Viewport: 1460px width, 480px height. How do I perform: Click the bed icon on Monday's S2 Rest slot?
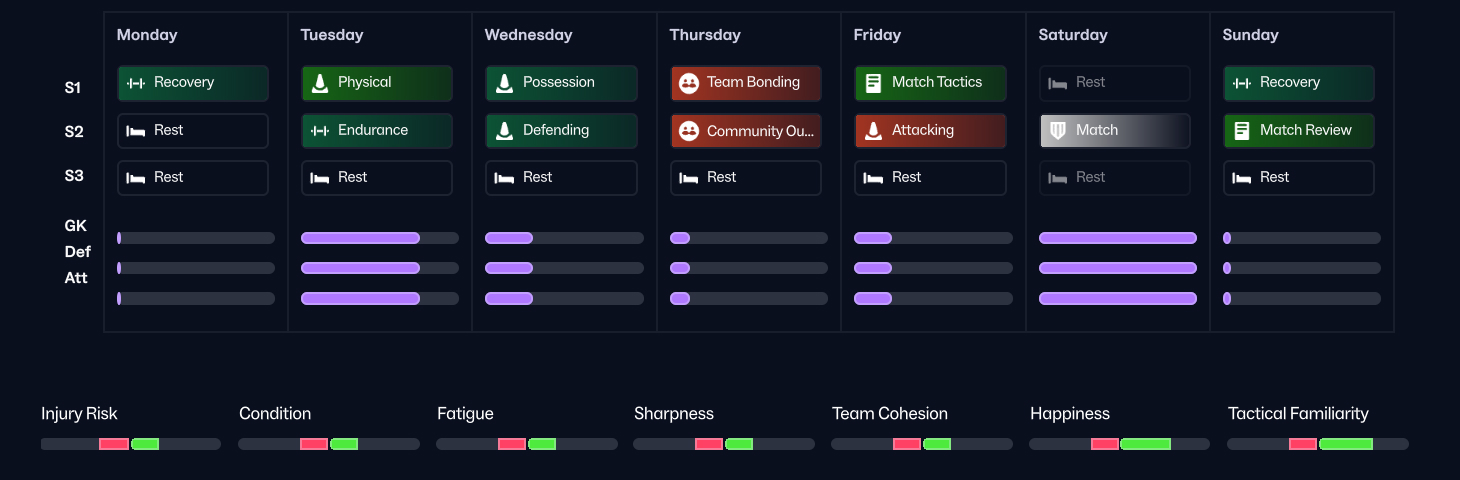coord(136,131)
